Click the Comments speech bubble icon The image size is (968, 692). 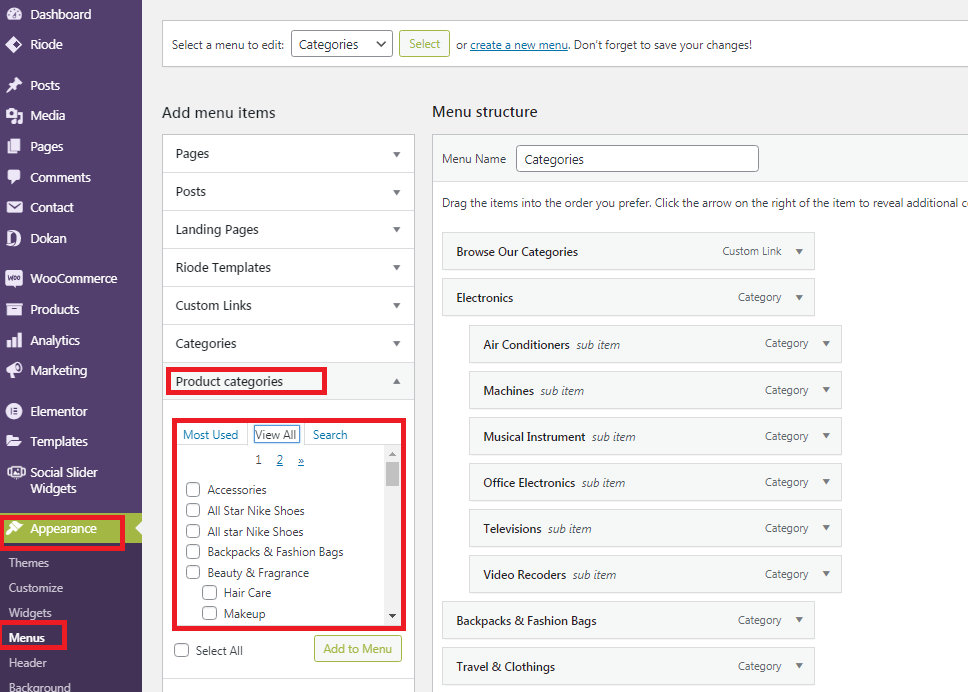point(14,177)
